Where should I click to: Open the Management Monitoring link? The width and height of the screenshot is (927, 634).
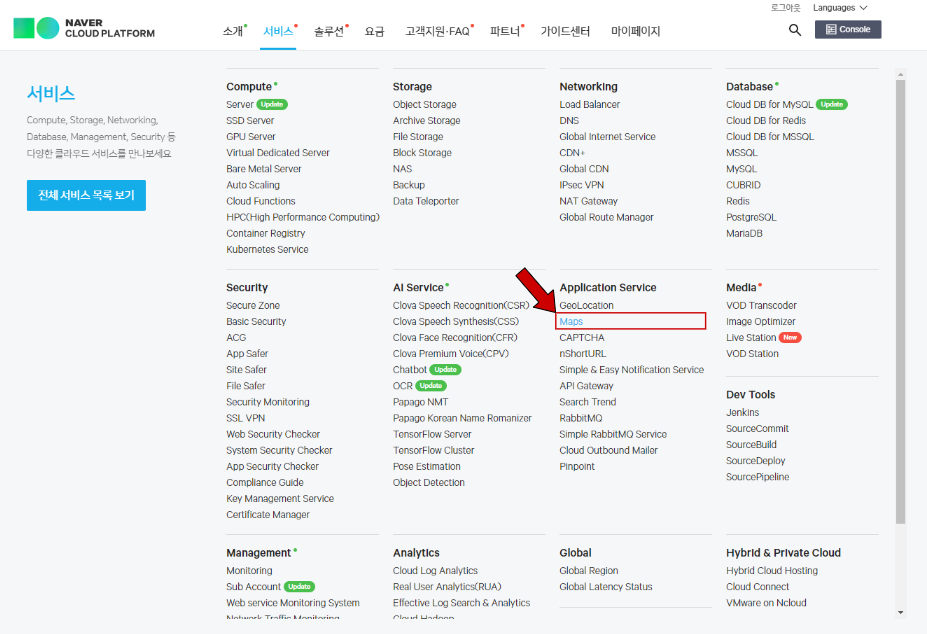coord(249,571)
